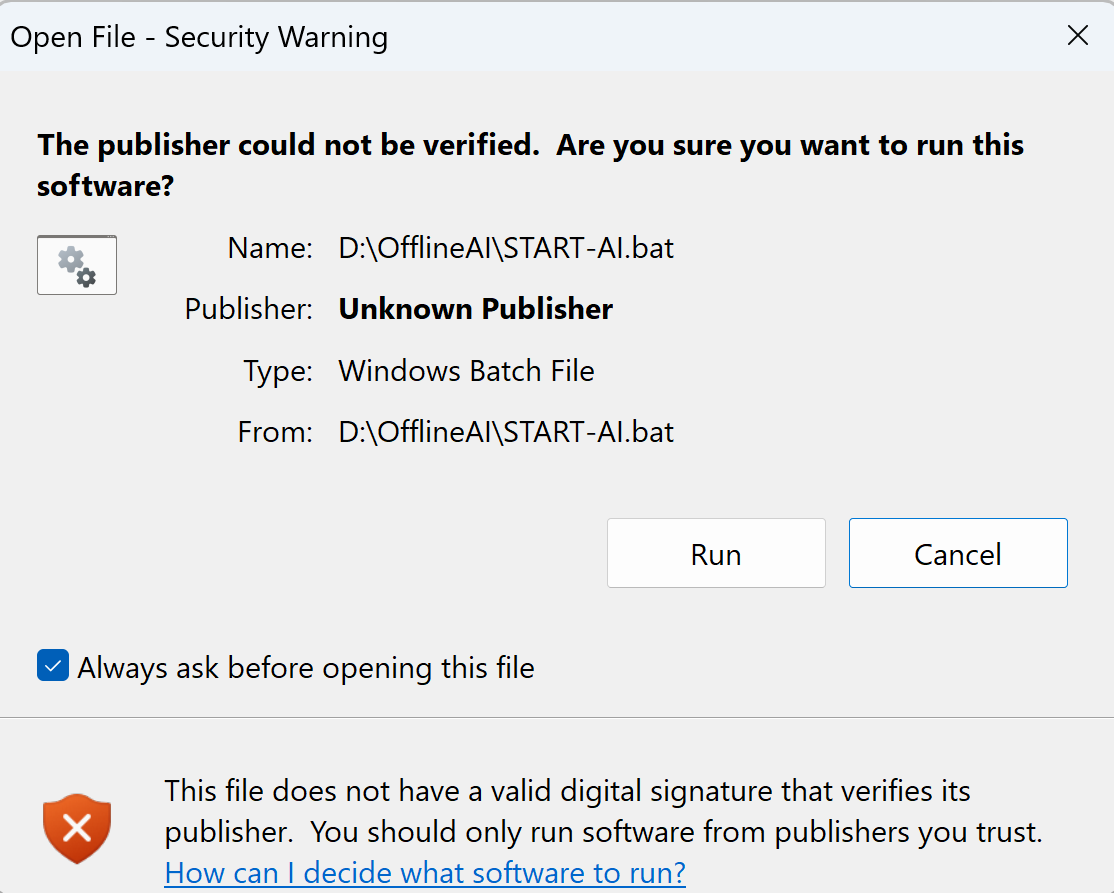The height and width of the screenshot is (893, 1114).
Task: Click the valid digital signature warning text
Action: pyautogui.click(x=603, y=811)
